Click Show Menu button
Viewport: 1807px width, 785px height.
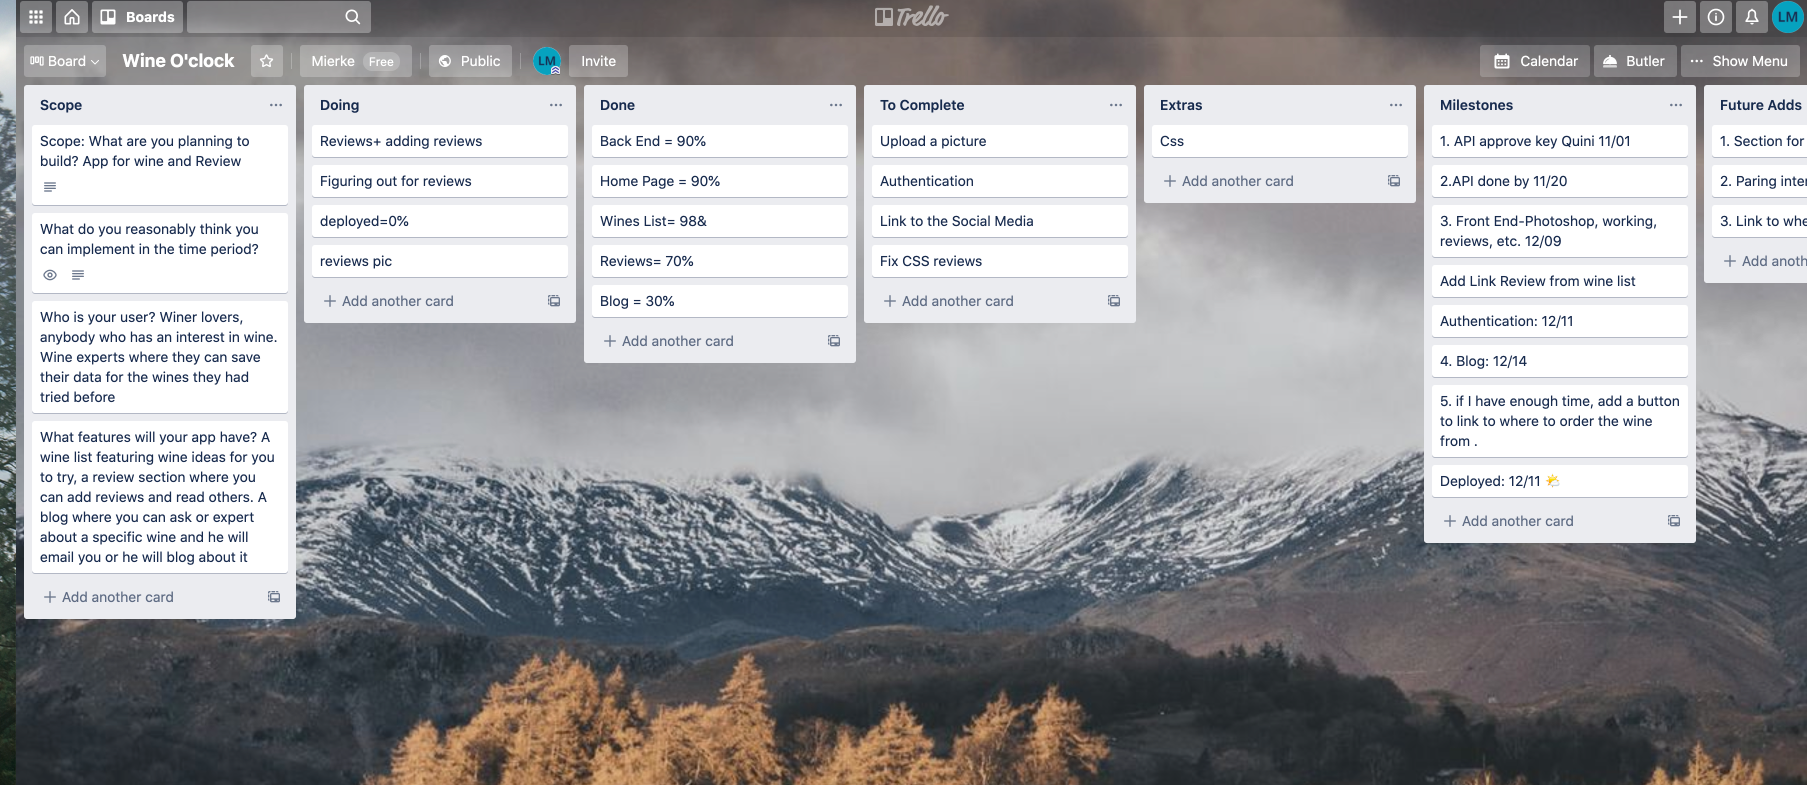1740,61
